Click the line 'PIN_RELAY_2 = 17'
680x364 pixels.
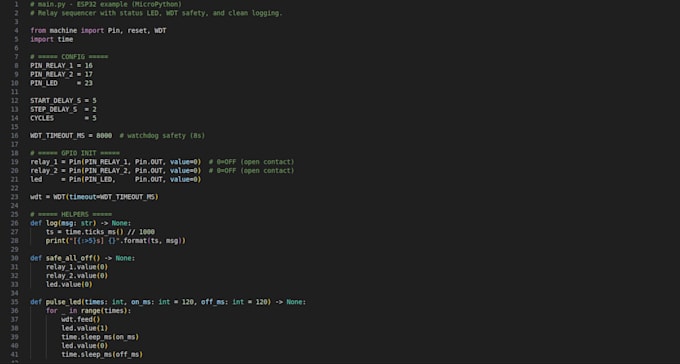pos(62,74)
